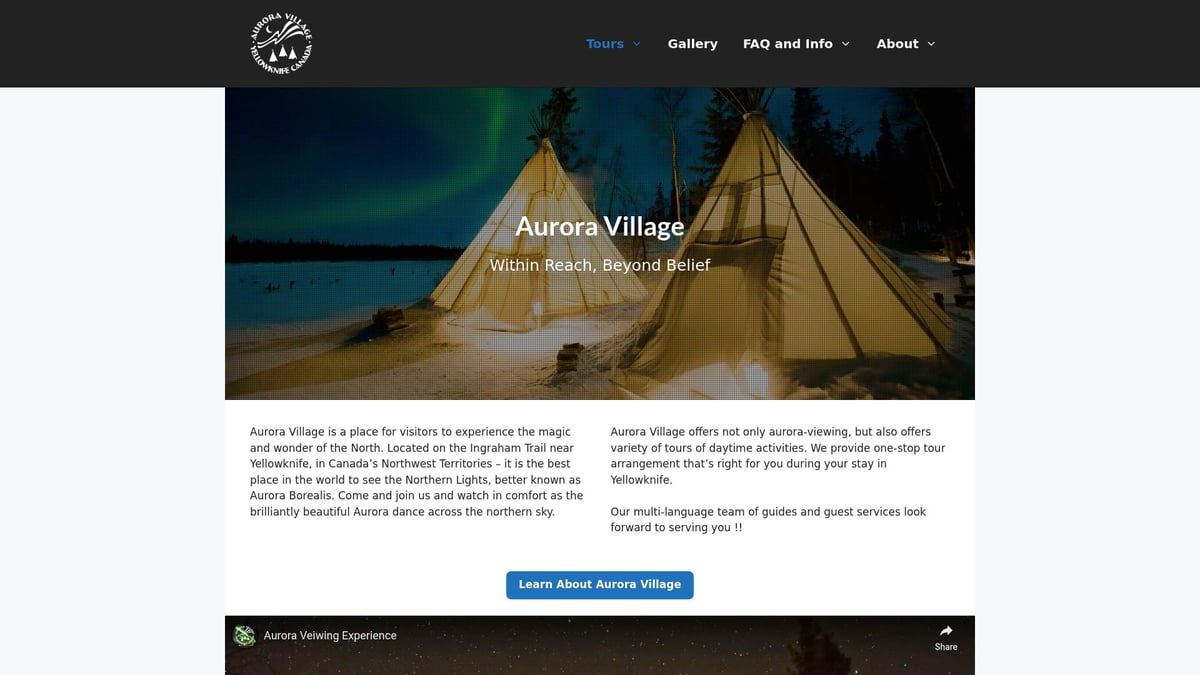Click the paragraph mentioning Ingraham Trail
Screen dimensions: 1200x675
[x=416, y=472]
